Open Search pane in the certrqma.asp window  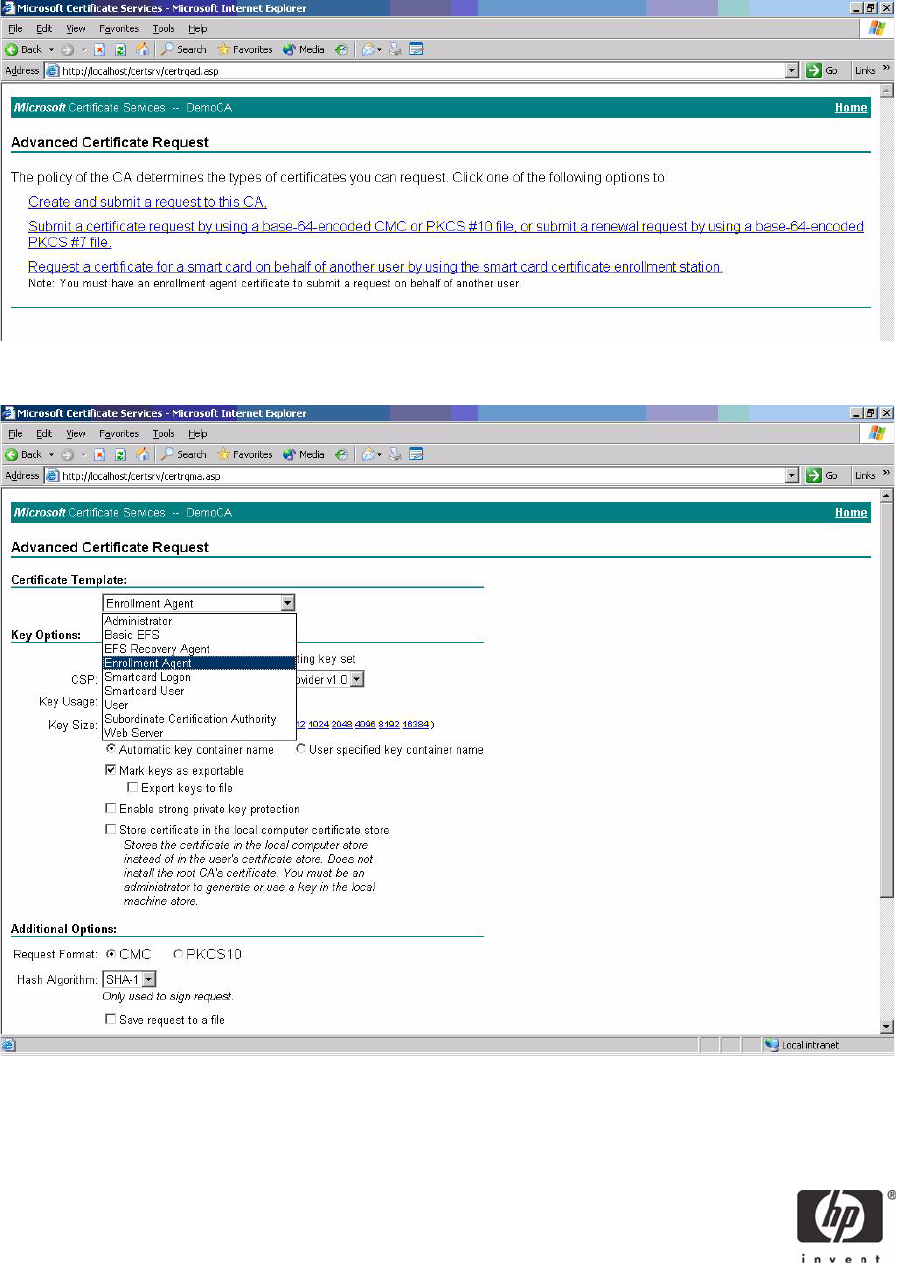[x=184, y=454]
